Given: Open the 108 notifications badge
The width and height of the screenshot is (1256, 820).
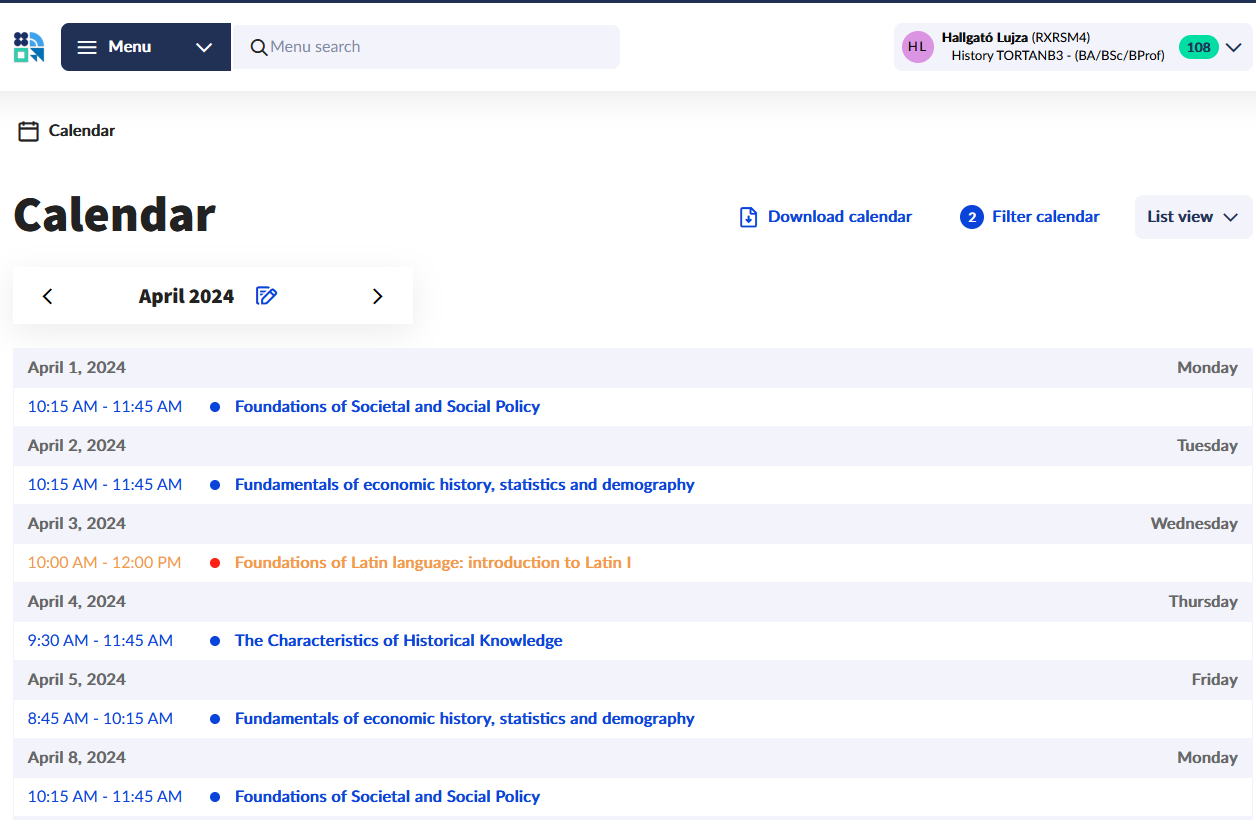Looking at the screenshot, I should pos(1198,47).
